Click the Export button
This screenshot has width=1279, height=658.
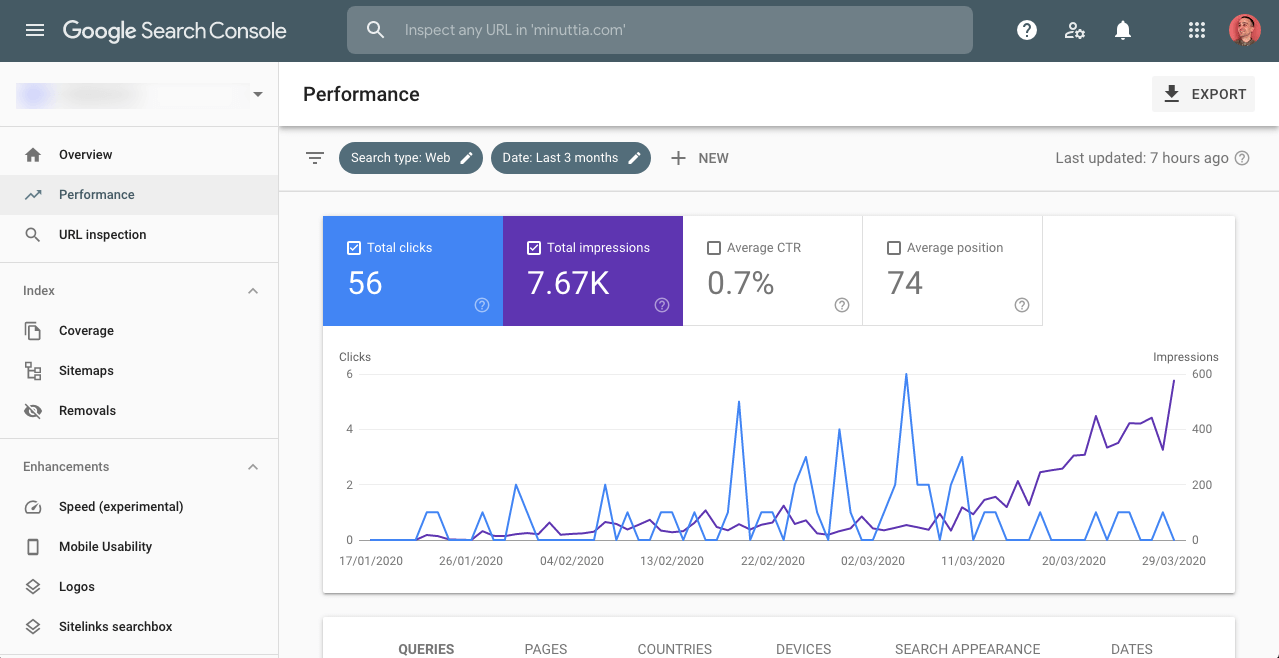tap(1204, 94)
